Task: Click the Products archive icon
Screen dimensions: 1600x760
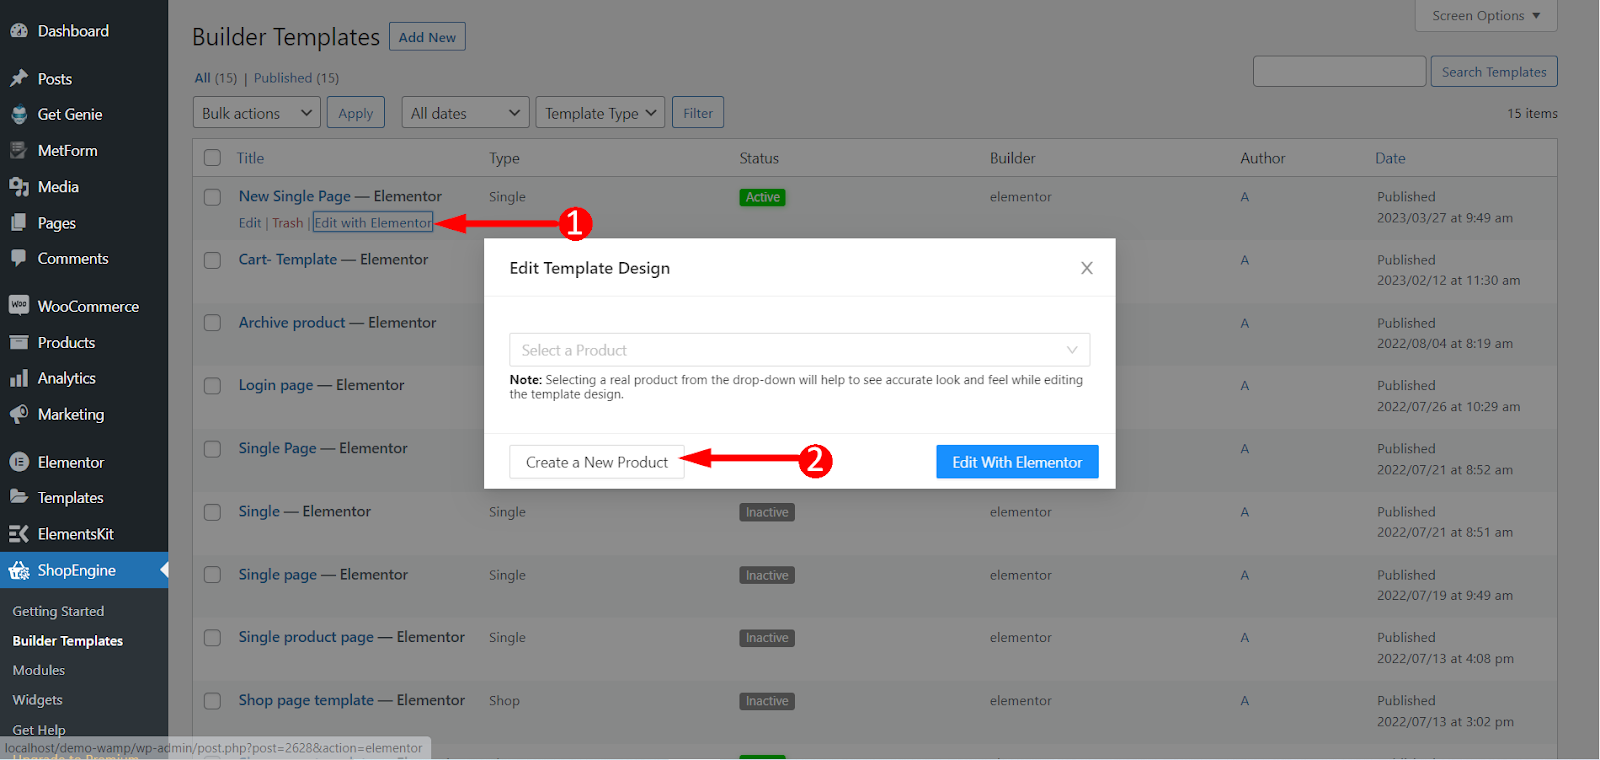Action: (x=19, y=342)
